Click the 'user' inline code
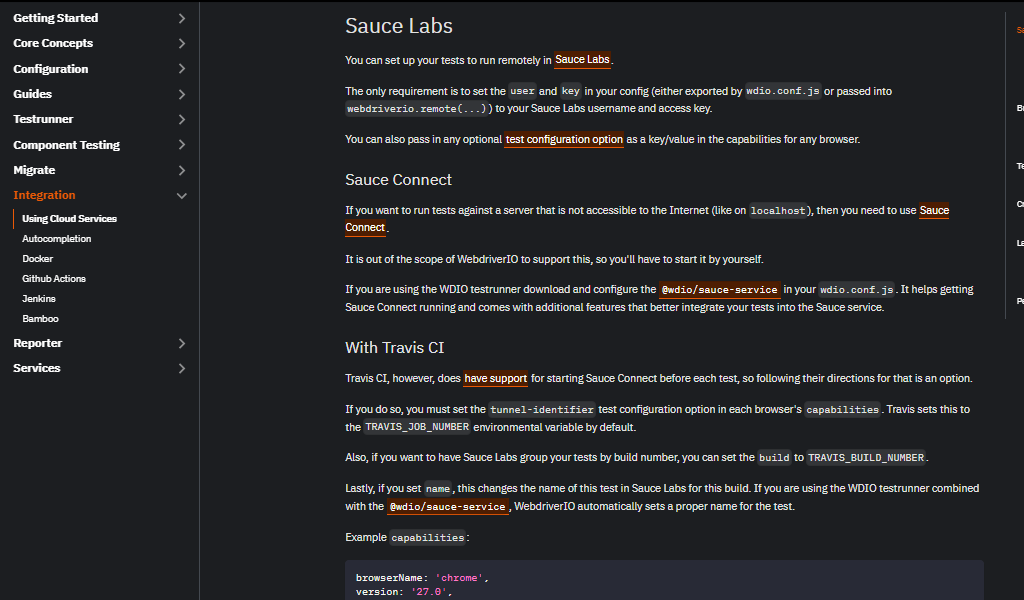 click(x=522, y=91)
